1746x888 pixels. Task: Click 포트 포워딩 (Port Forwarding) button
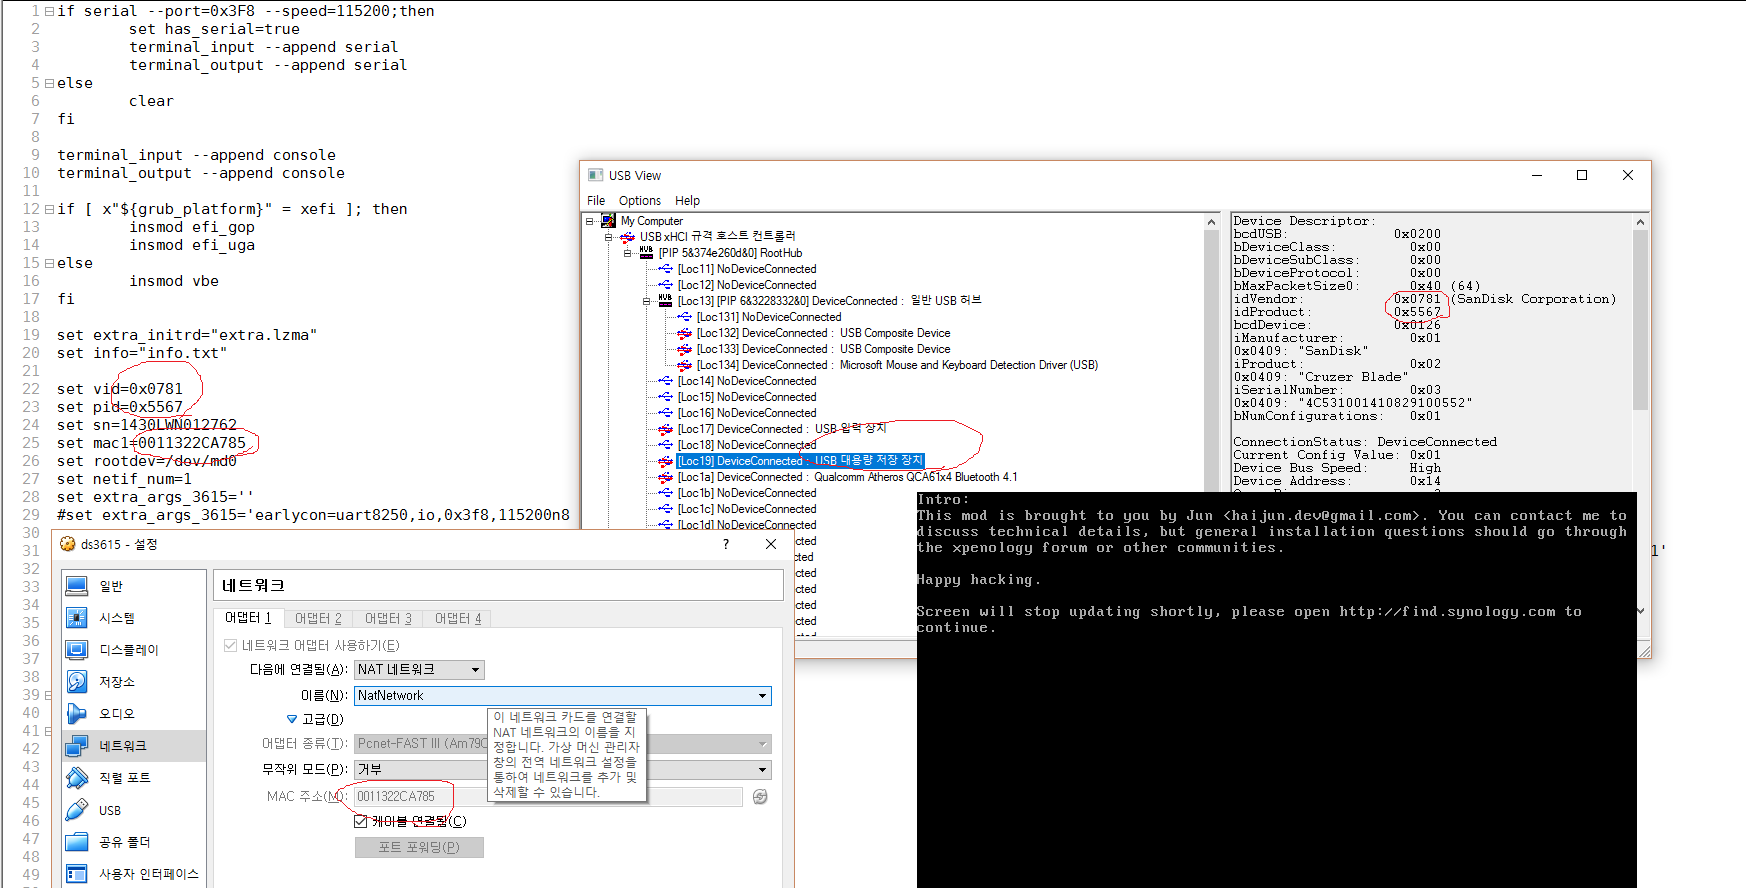pos(419,847)
